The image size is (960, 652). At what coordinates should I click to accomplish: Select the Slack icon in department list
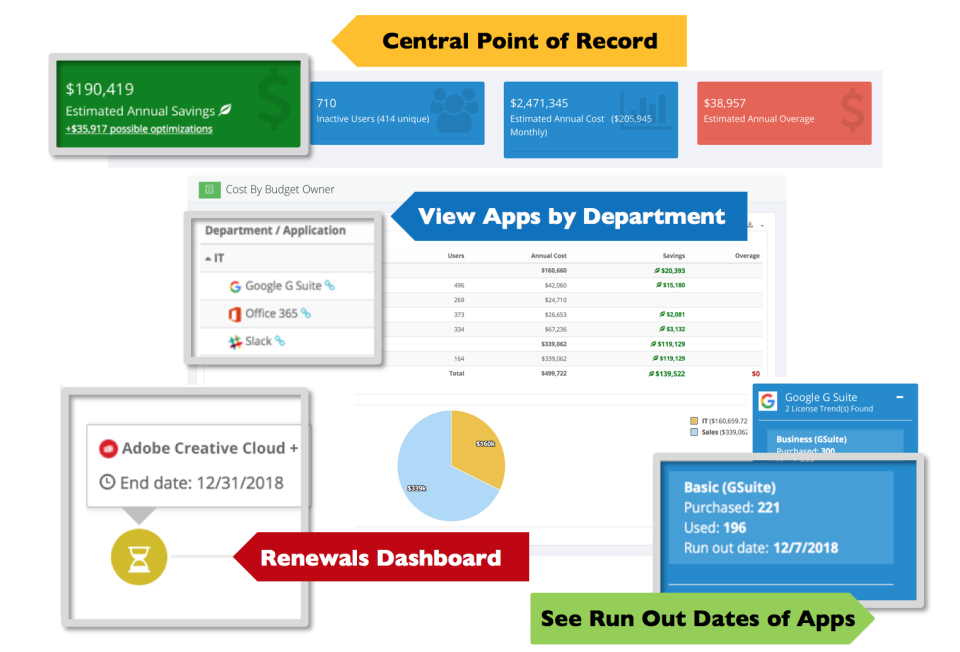click(235, 342)
